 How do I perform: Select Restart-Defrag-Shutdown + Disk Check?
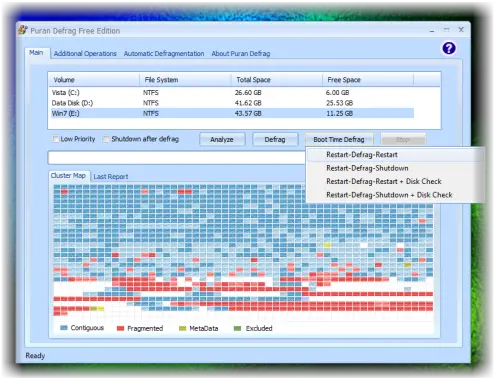click(x=389, y=195)
